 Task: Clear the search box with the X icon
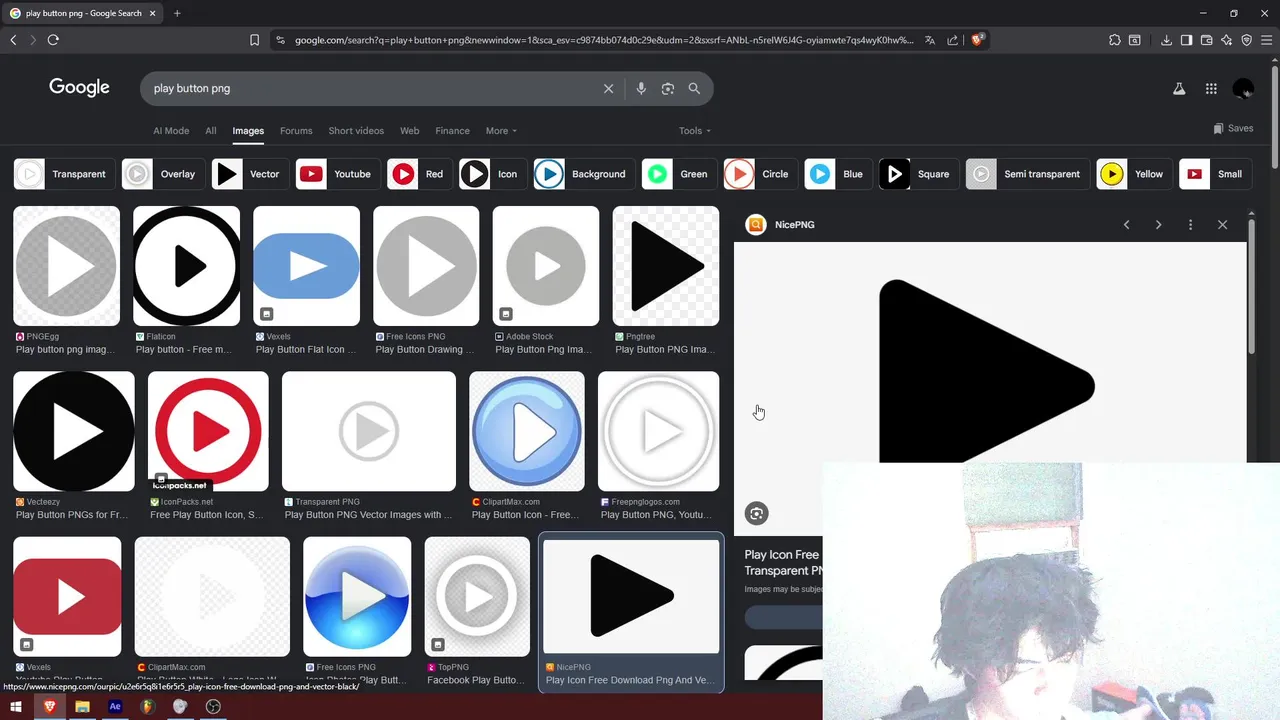pyautogui.click(x=608, y=89)
